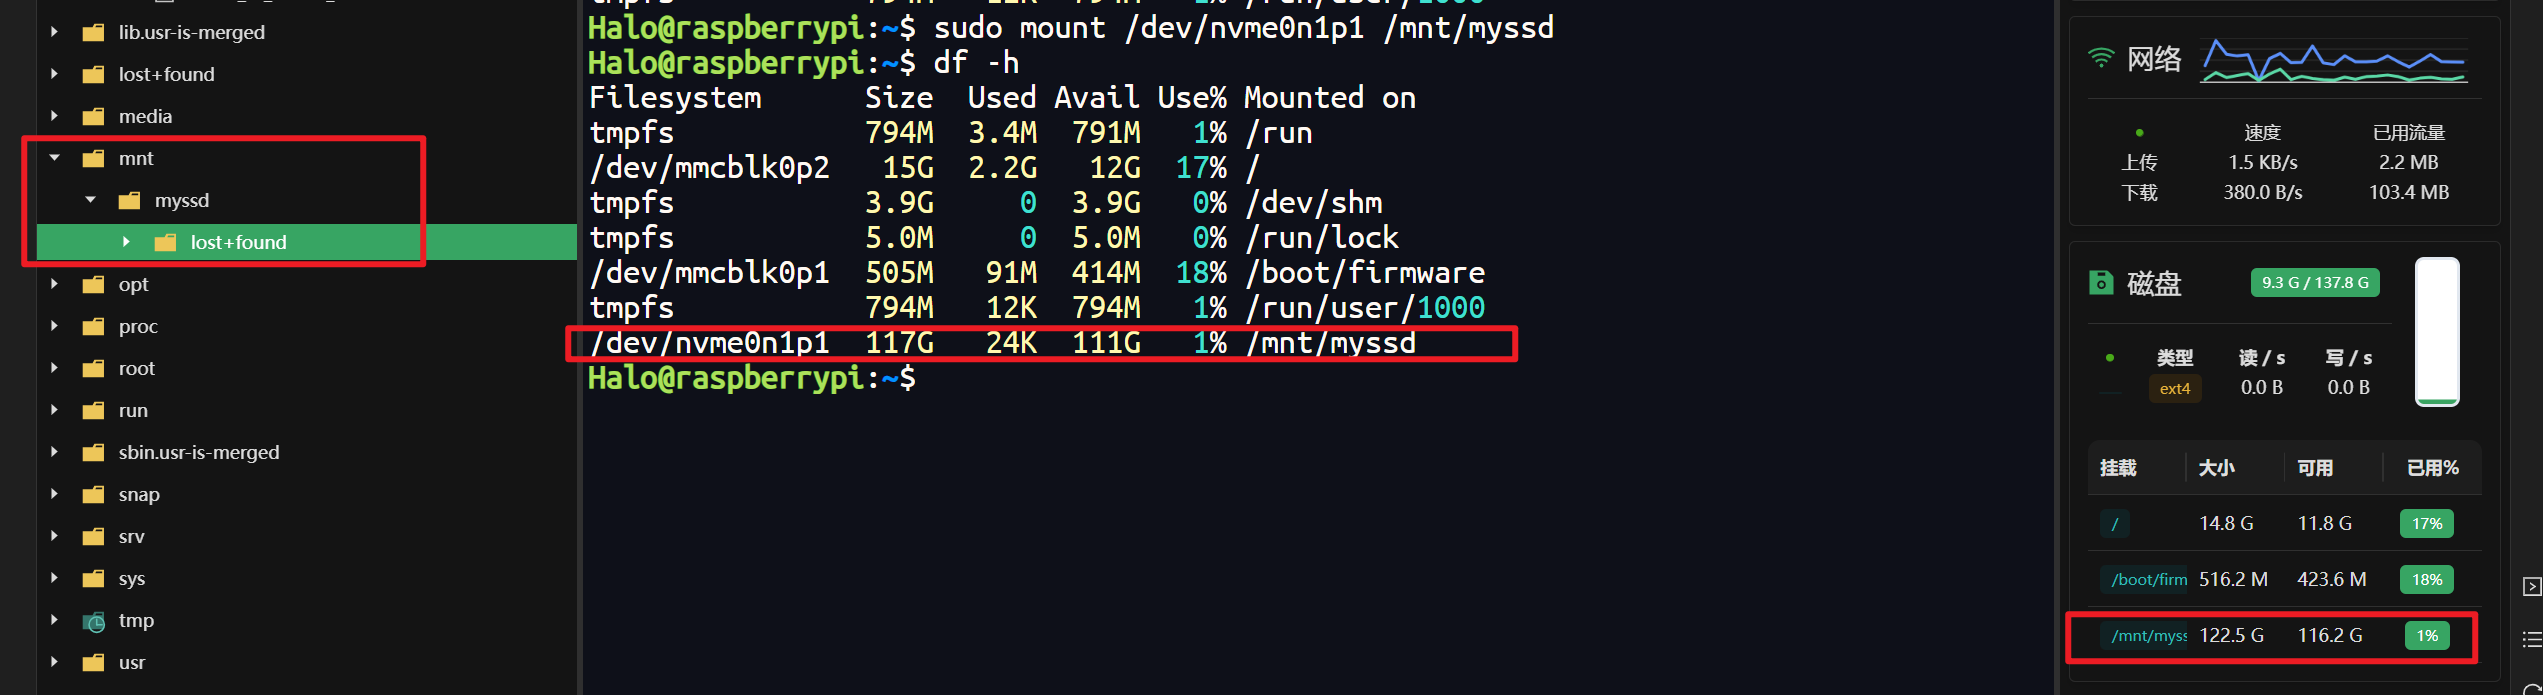
Task: Click the /mnt/myssd mount path row
Action: [x=2148, y=636]
